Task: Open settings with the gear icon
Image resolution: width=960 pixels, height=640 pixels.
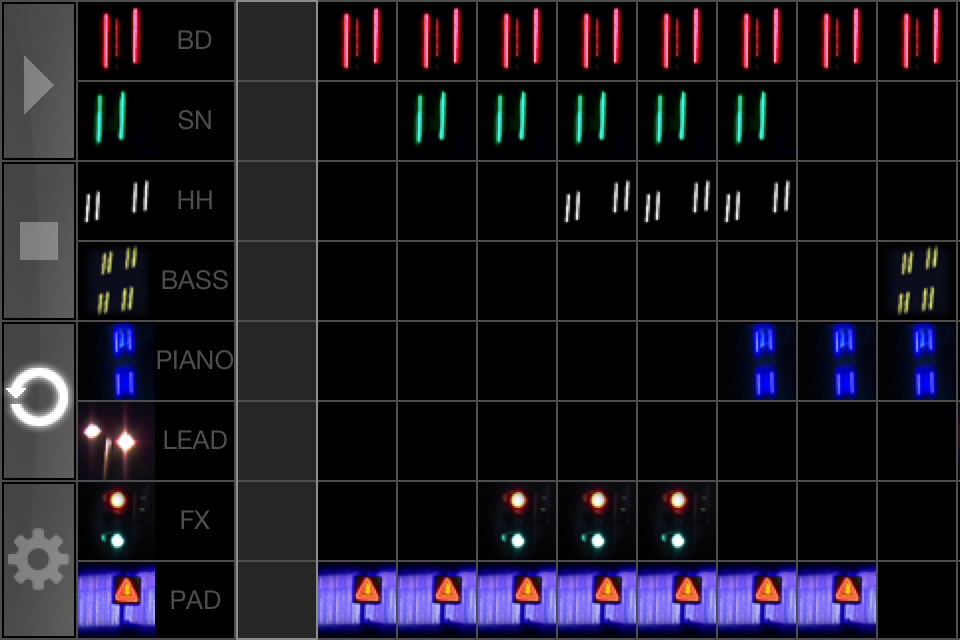Action: [39, 559]
